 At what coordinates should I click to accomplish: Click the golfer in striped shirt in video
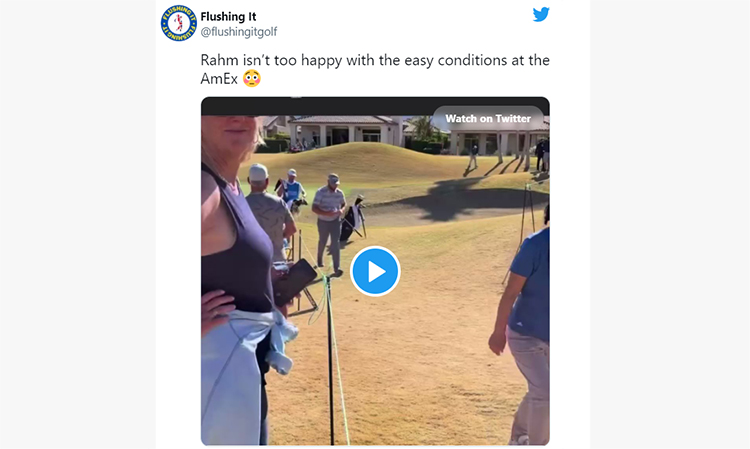330,222
